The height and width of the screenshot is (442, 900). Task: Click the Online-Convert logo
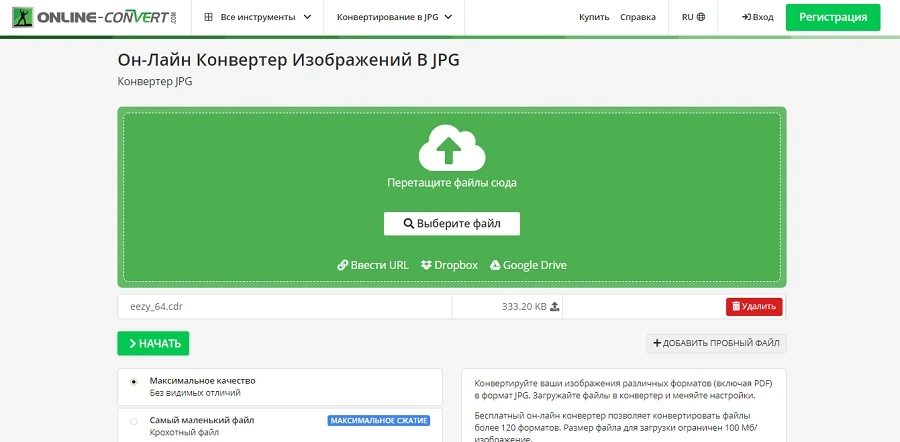coord(95,17)
